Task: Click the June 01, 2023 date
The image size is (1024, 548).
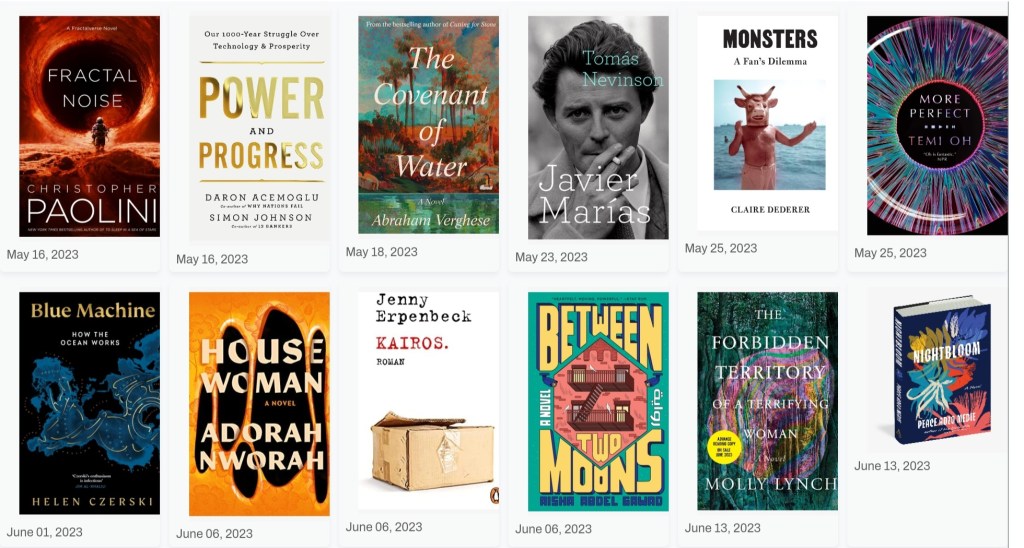Action: [44, 532]
